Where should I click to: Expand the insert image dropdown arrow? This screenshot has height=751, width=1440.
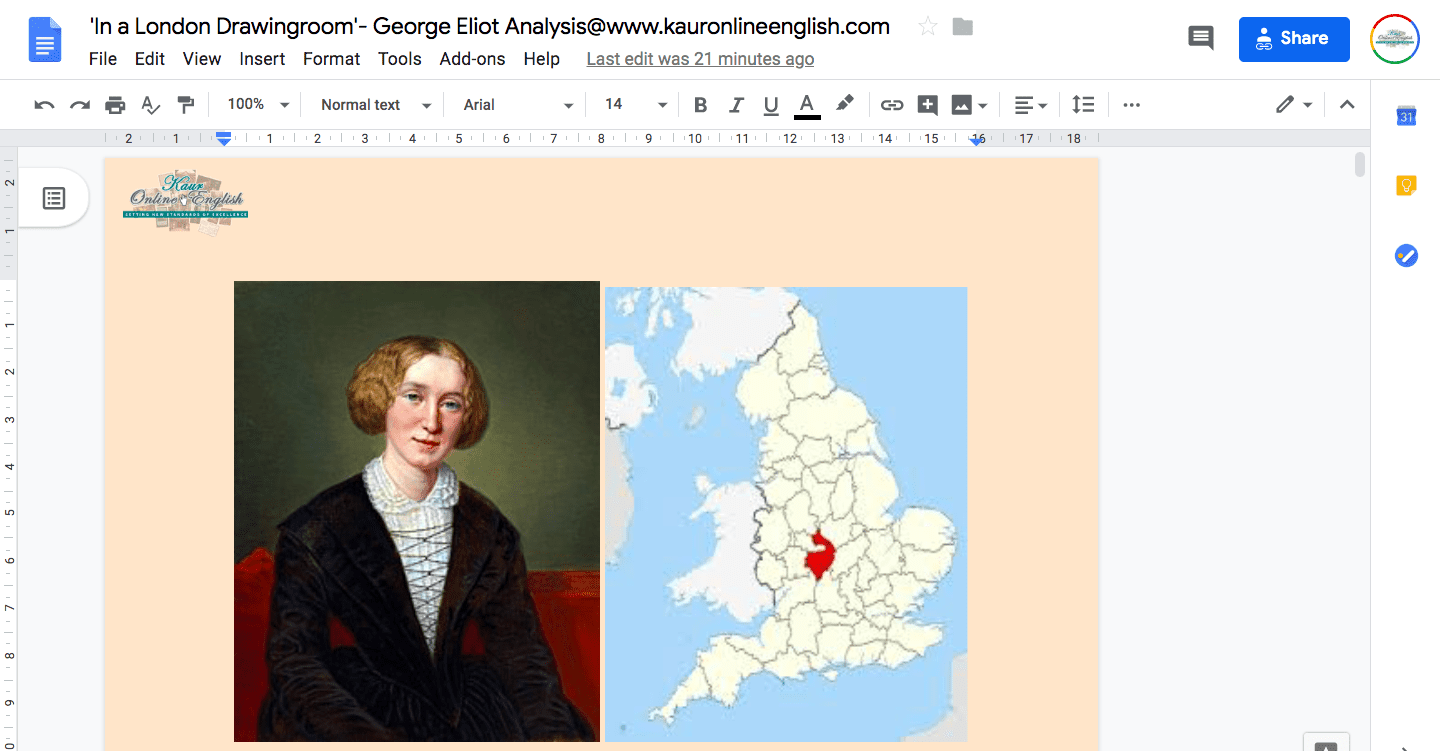point(982,105)
